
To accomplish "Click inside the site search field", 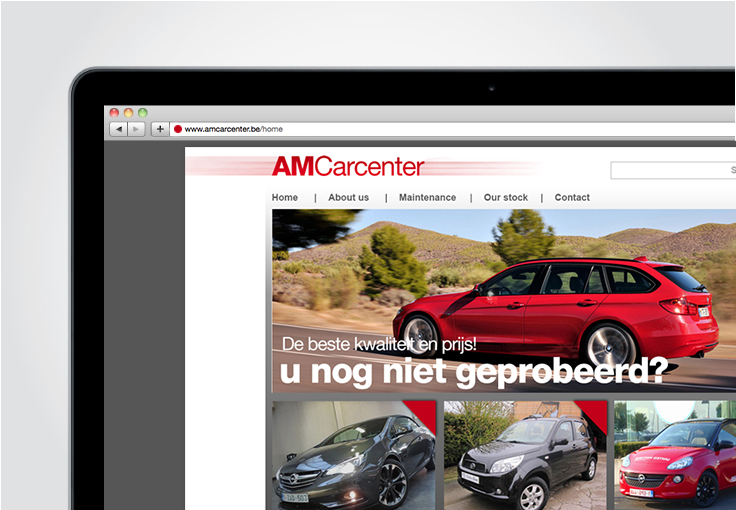I will 673,170.
